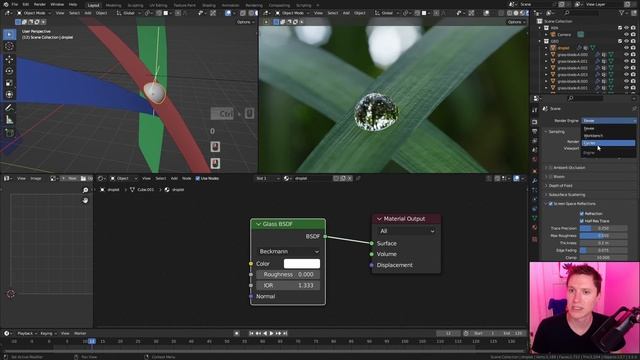Open the Marker menu in timeline
Screen dimensions: 640x360
coord(80,333)
